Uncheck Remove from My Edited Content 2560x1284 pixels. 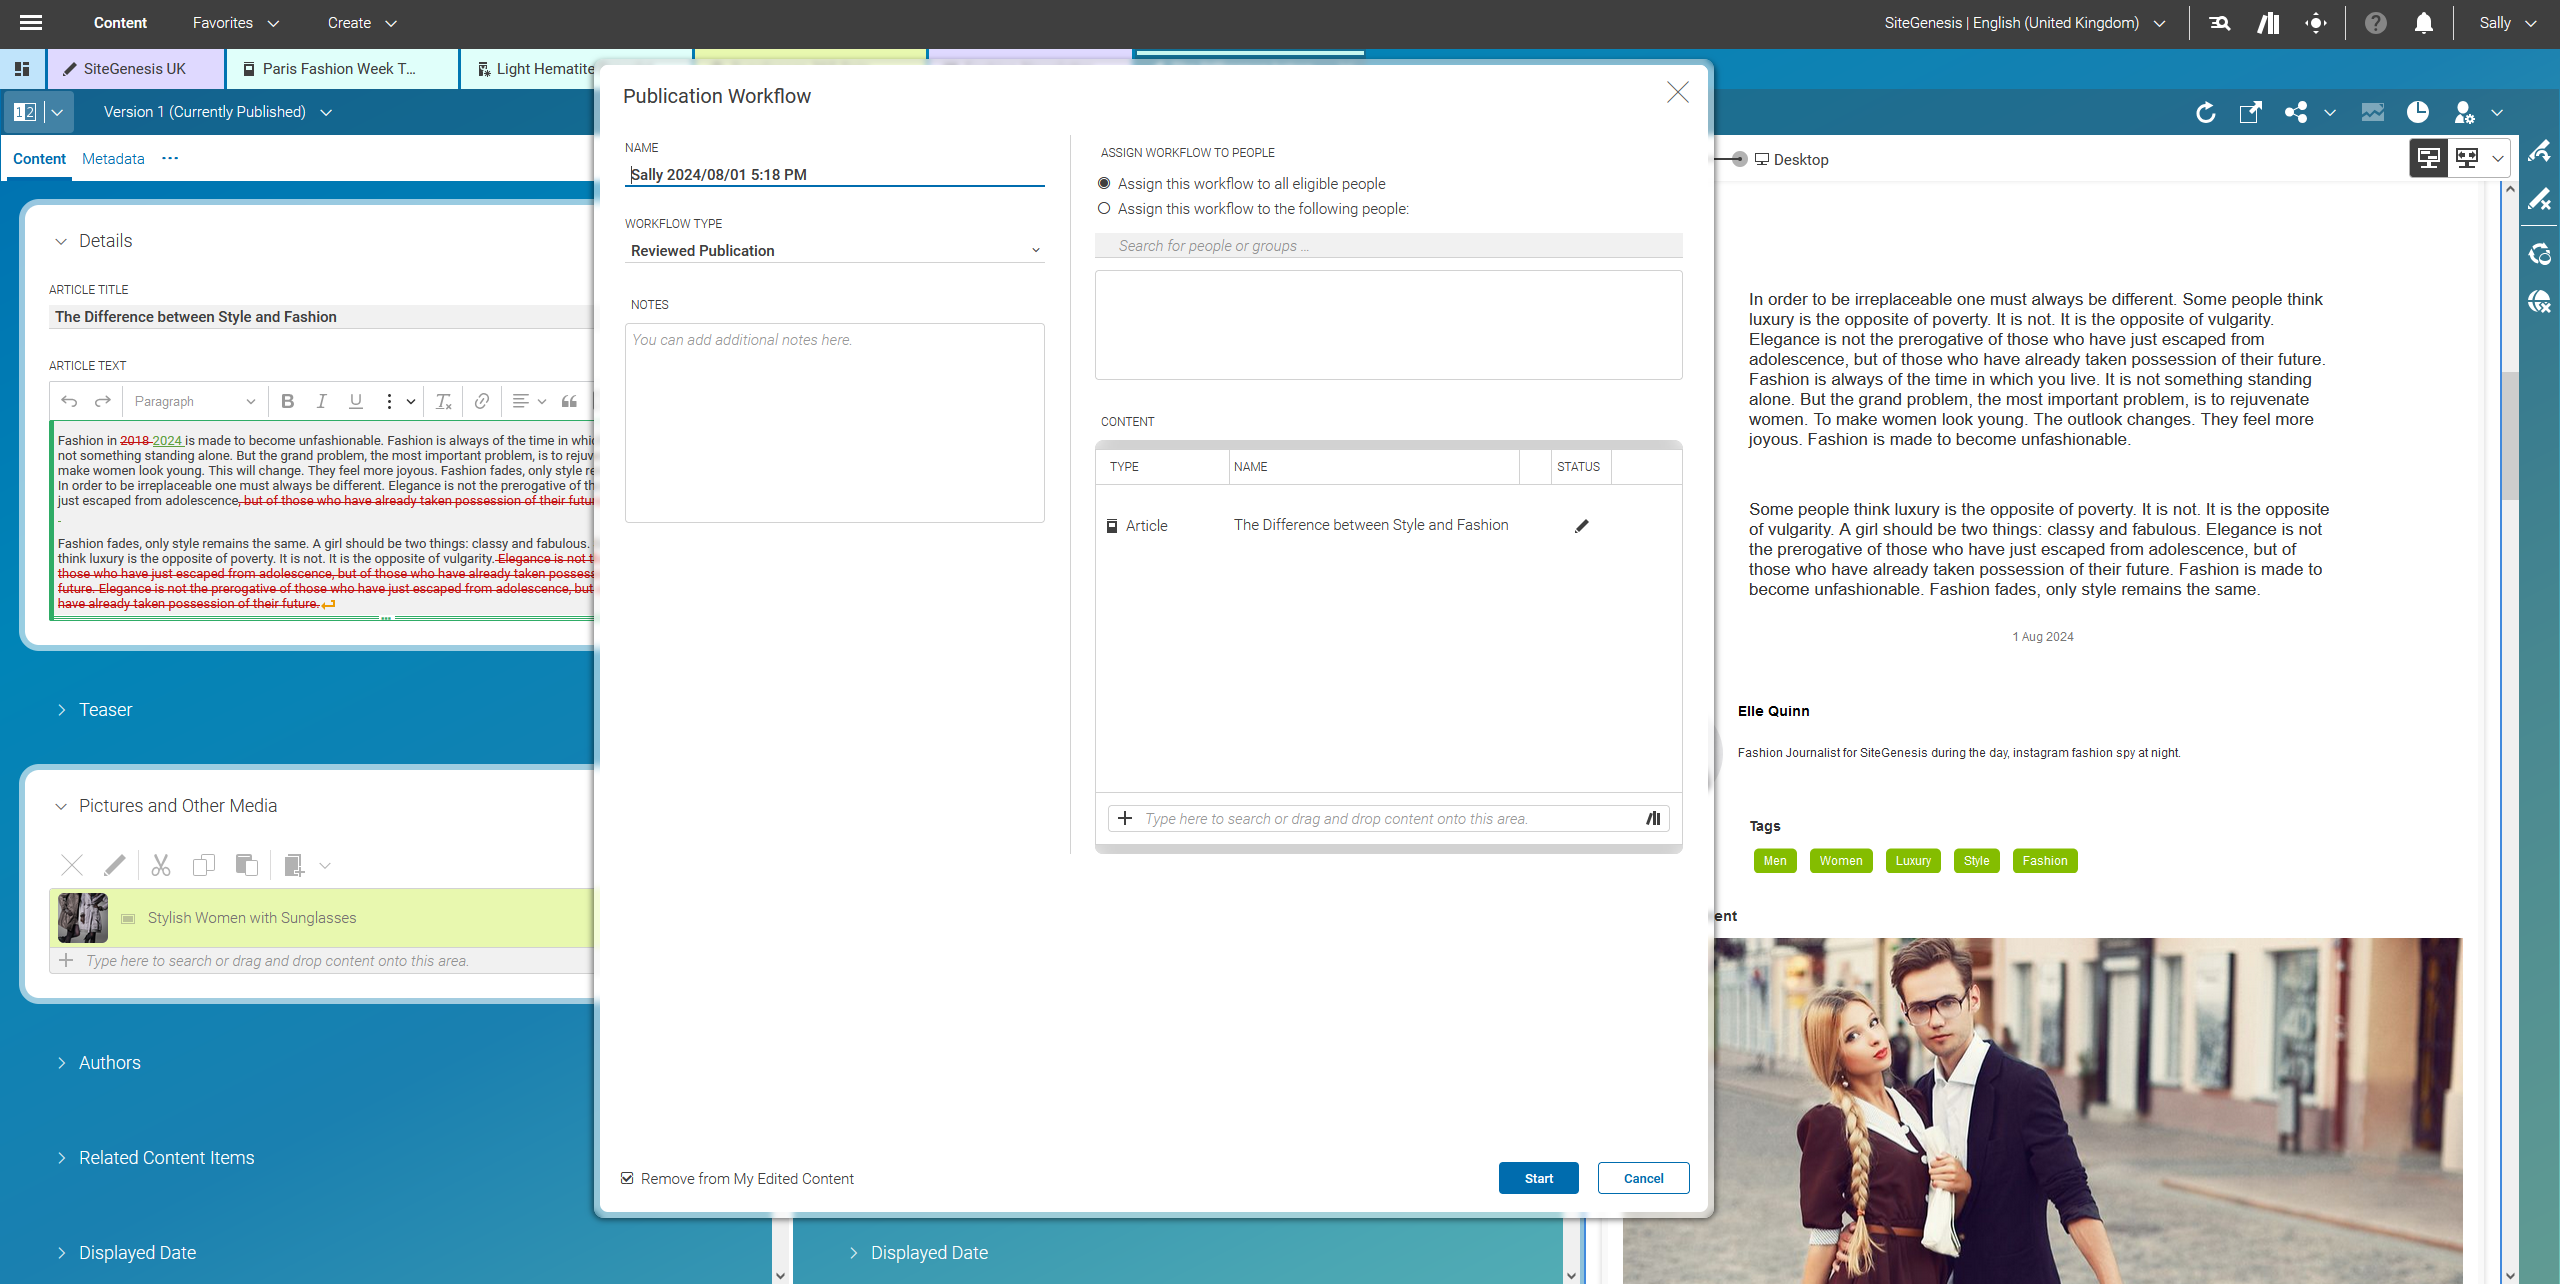[627, 1178]
